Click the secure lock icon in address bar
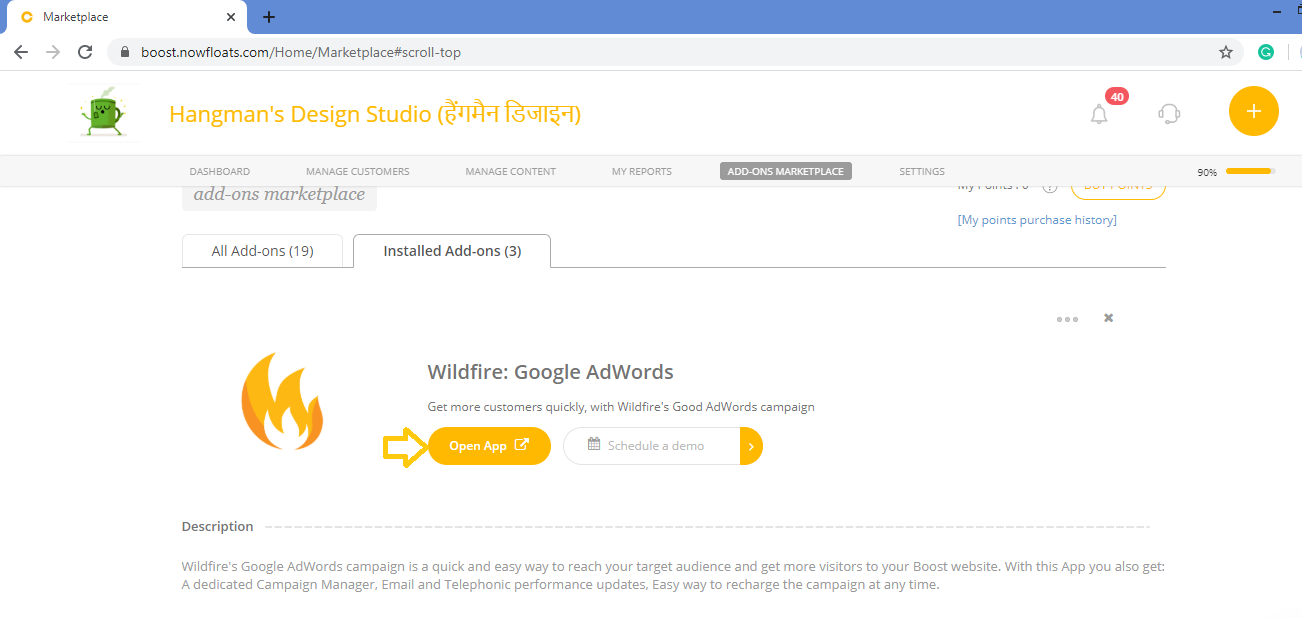The image size is (1302, 618). (125, 52)
